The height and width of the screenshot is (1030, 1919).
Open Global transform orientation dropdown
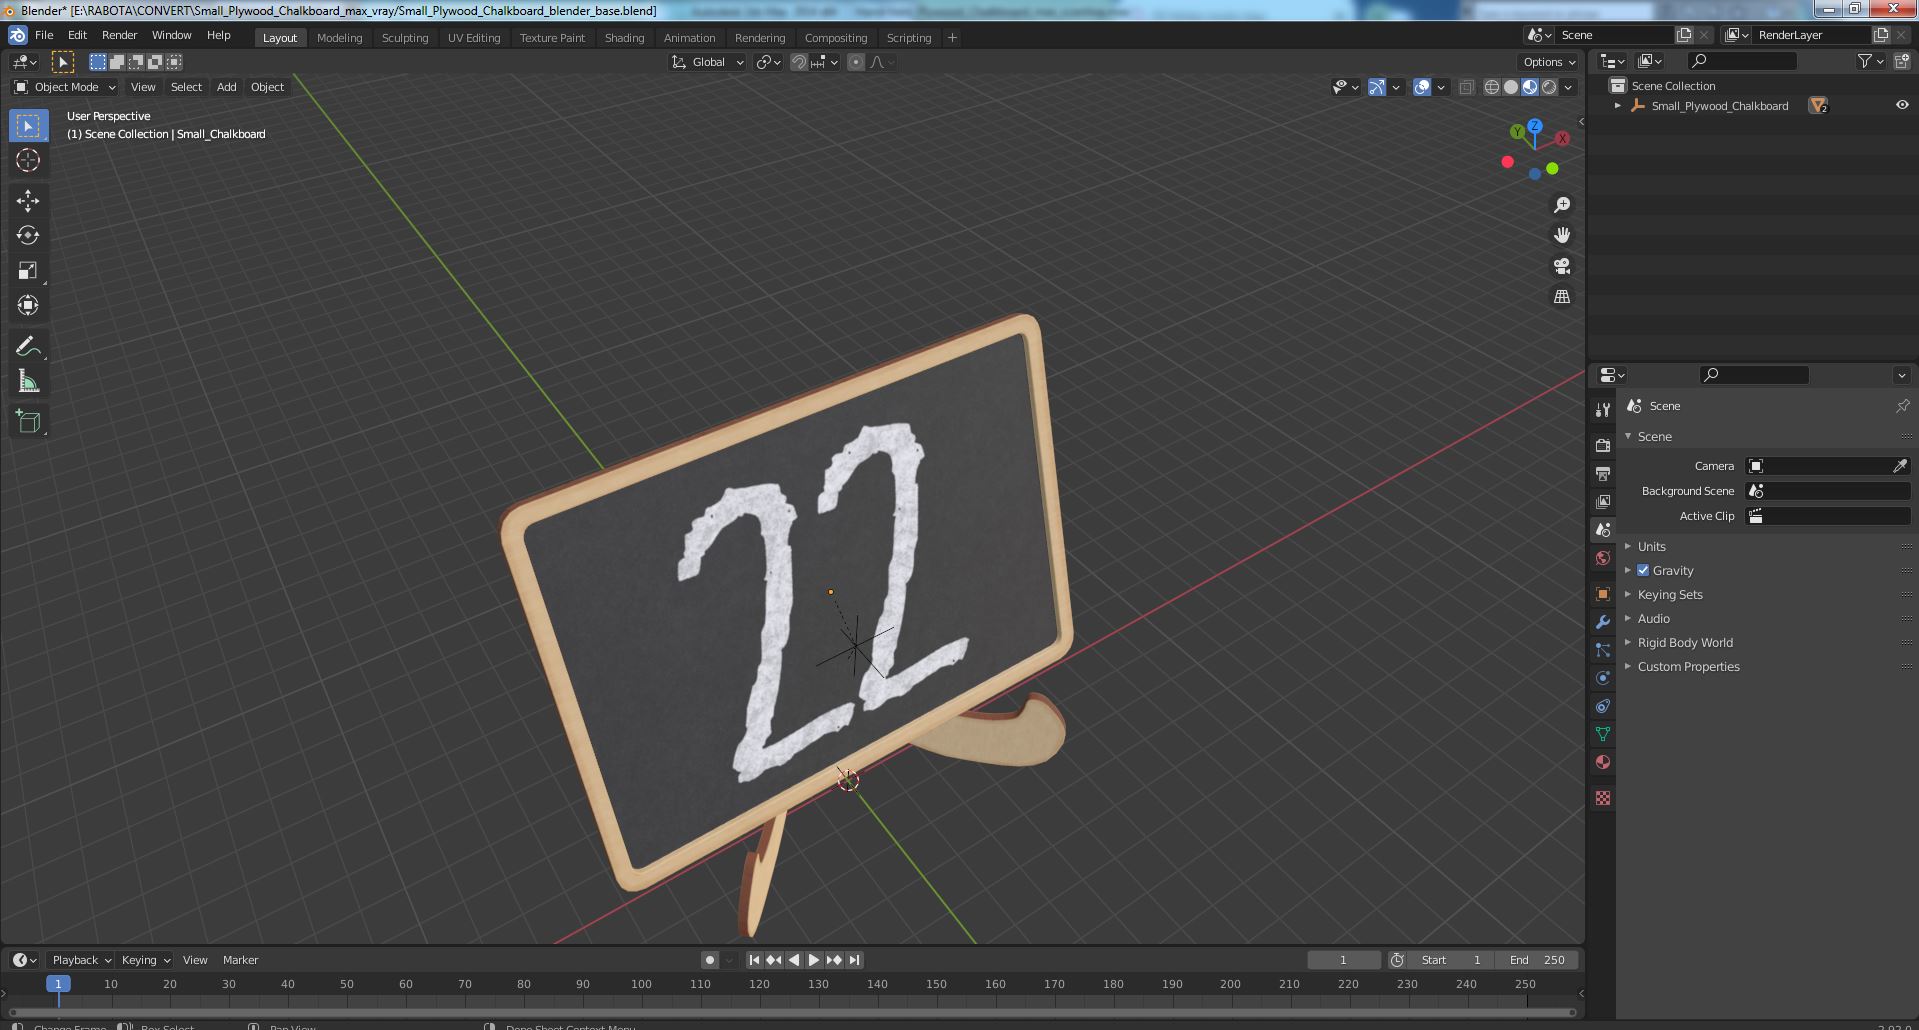[x=708, y=62]
